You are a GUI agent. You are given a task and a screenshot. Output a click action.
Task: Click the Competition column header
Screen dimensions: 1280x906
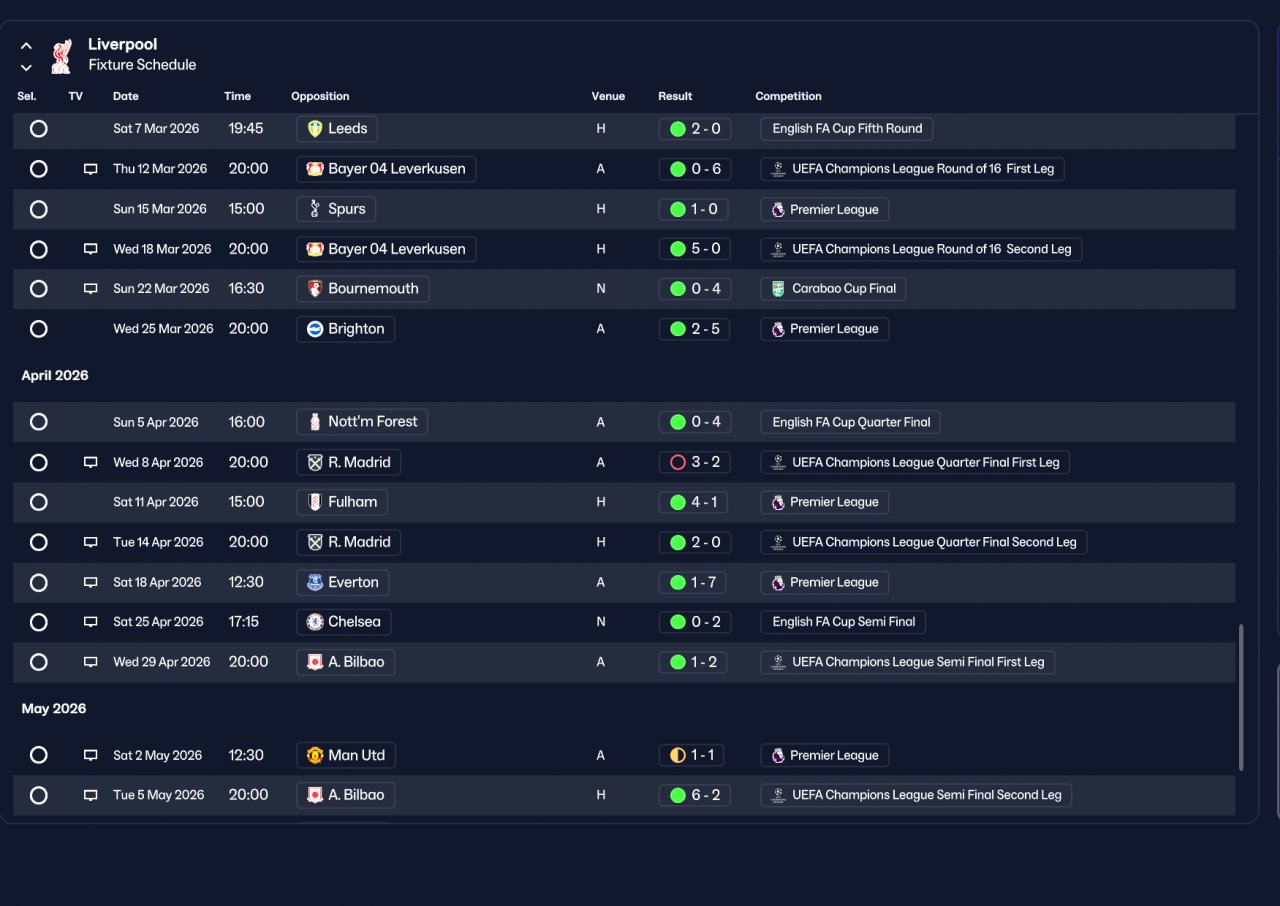pos(788,96)
